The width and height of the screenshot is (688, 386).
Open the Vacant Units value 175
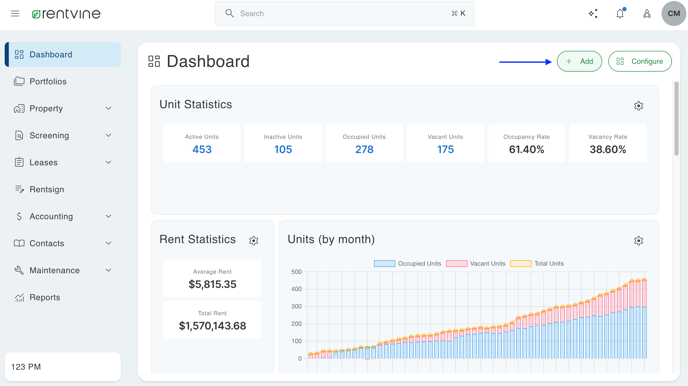(445, 150)
